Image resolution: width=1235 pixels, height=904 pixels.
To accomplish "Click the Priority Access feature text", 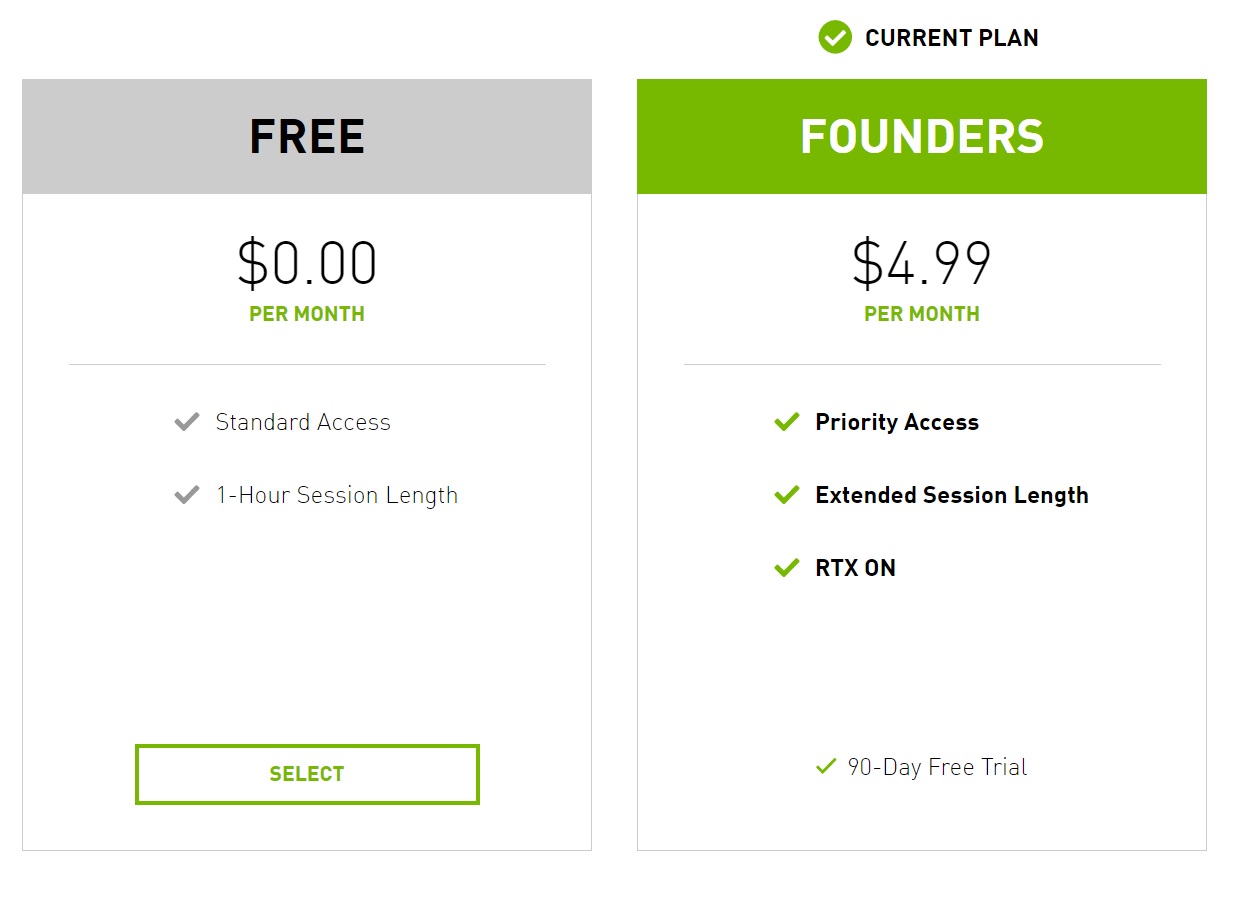I will click(897, 422).
